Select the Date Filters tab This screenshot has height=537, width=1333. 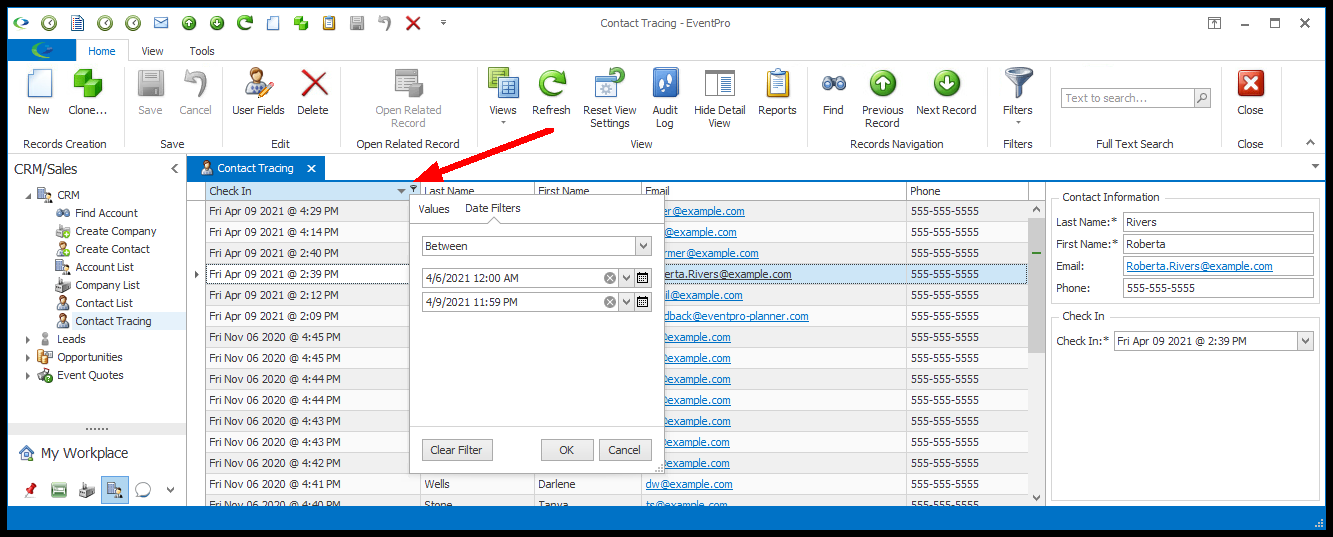pyautogui.click(x=493, y=209)
